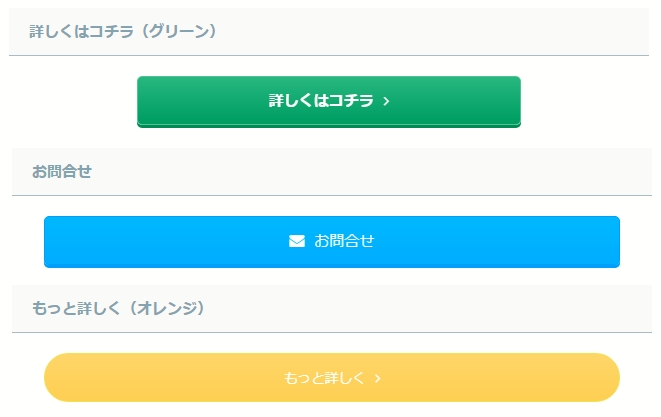Click the right chevron in the orange button
Viewport: 661px width, 417px height.
[x=377, y=378]
